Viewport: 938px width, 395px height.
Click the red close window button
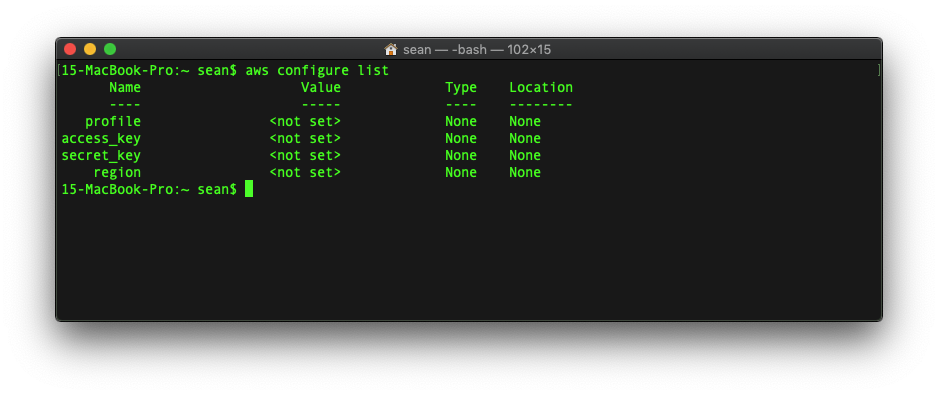point(70,49)
